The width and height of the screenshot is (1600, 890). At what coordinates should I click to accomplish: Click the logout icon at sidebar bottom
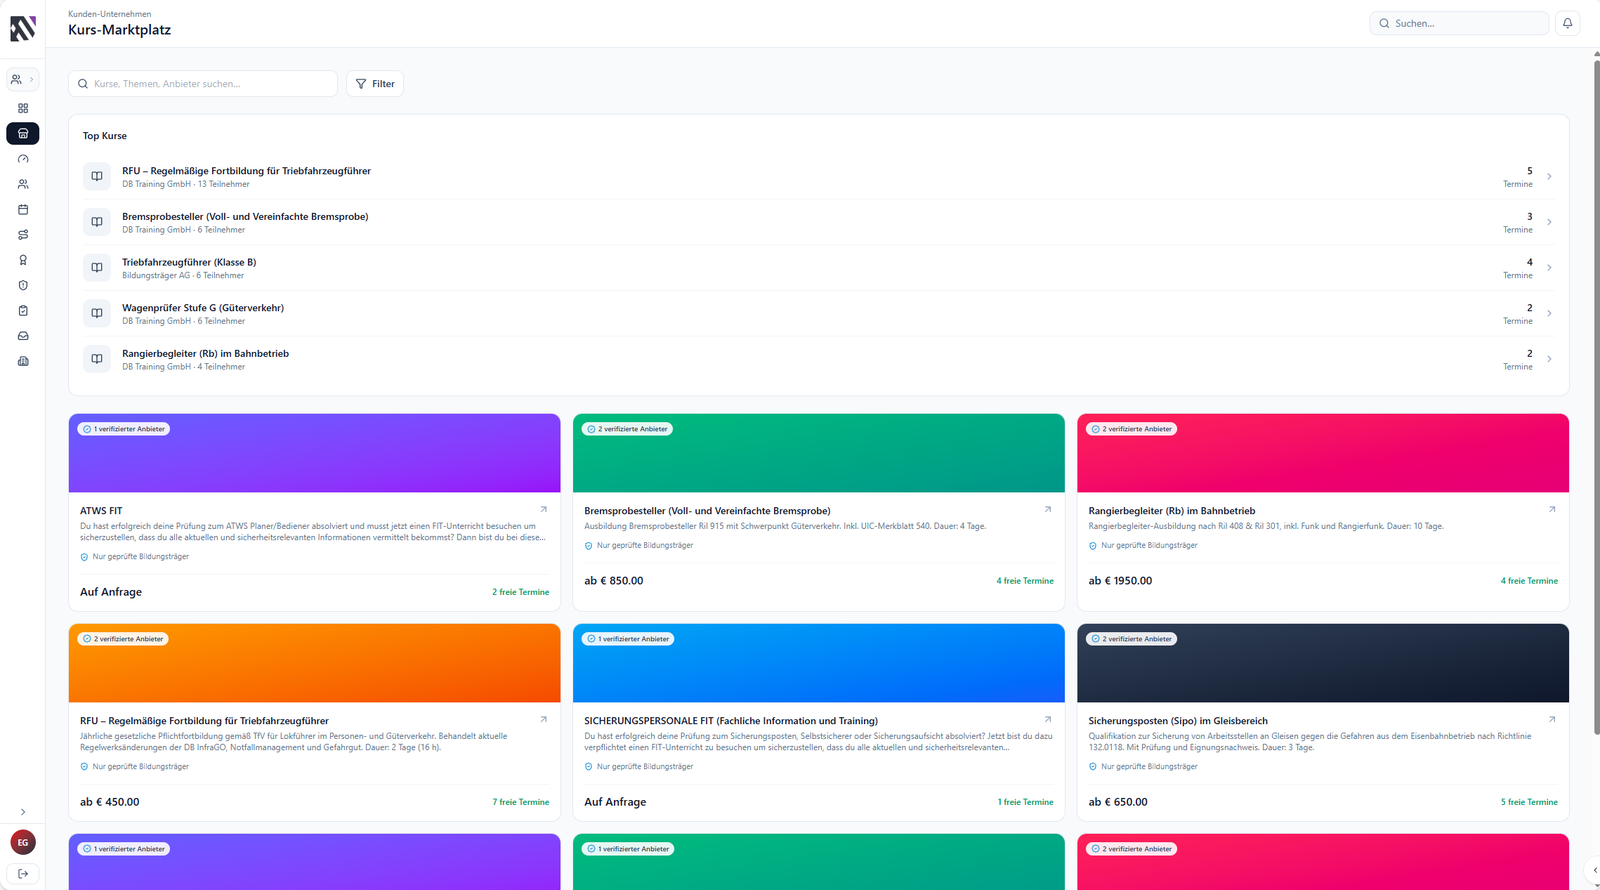pyautogui.click(x=23, y=873)
